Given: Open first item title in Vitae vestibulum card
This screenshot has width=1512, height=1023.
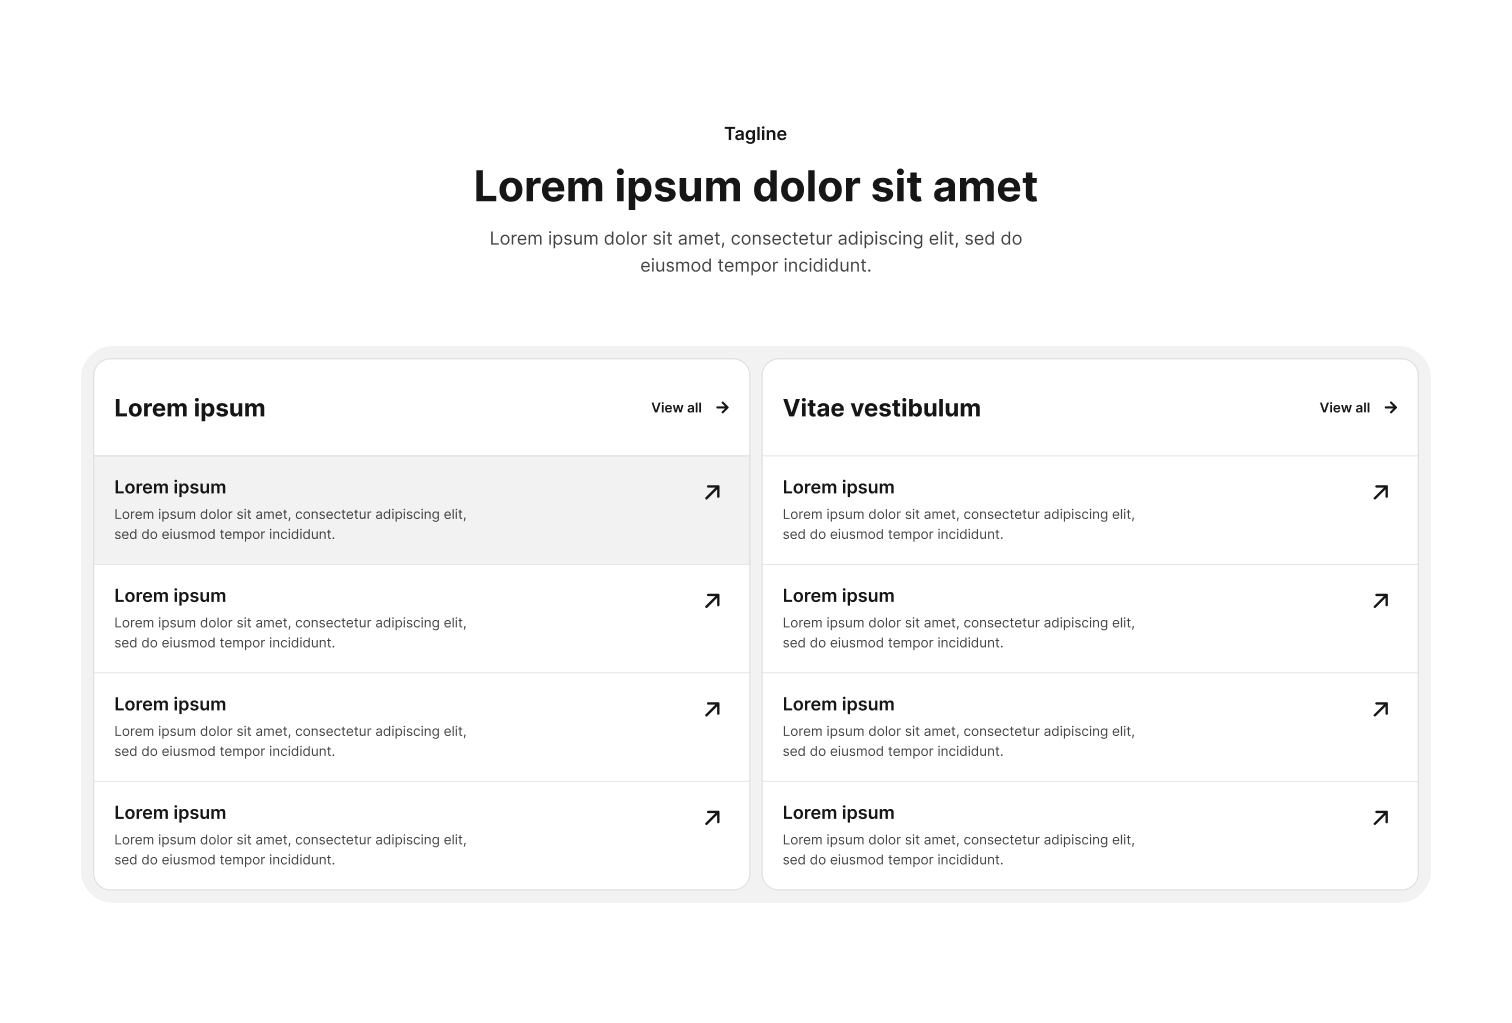Looking at the screenshot, I should (x=838, y=488).
